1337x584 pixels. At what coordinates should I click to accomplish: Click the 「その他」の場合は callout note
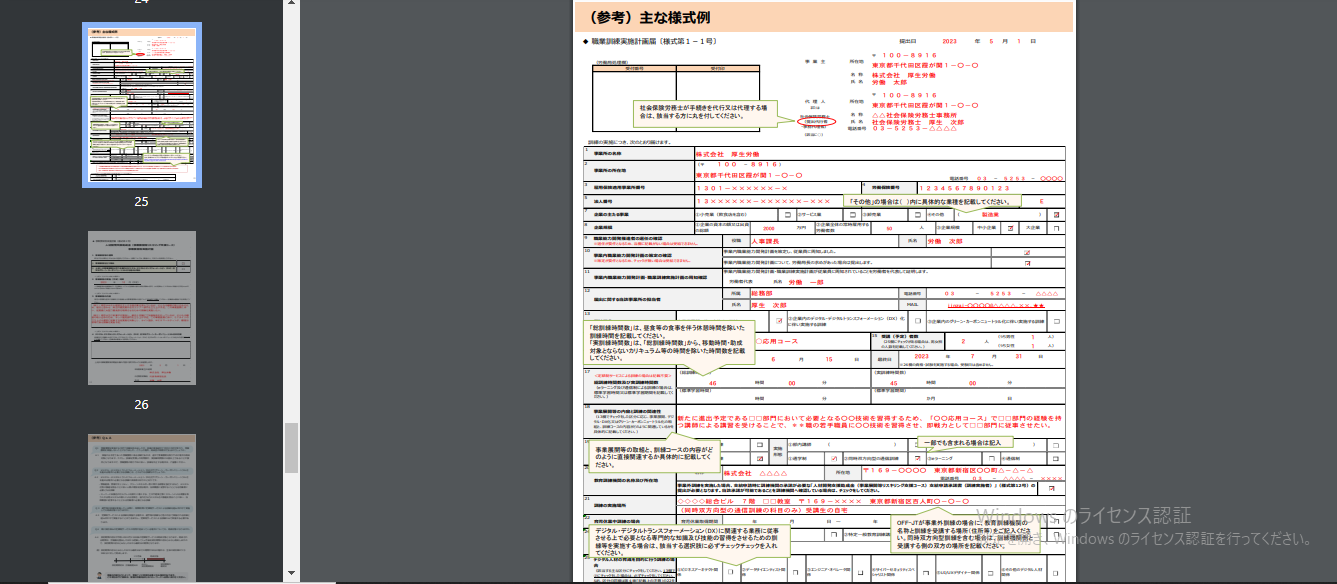pyautogui.click(x=931, y=200)
